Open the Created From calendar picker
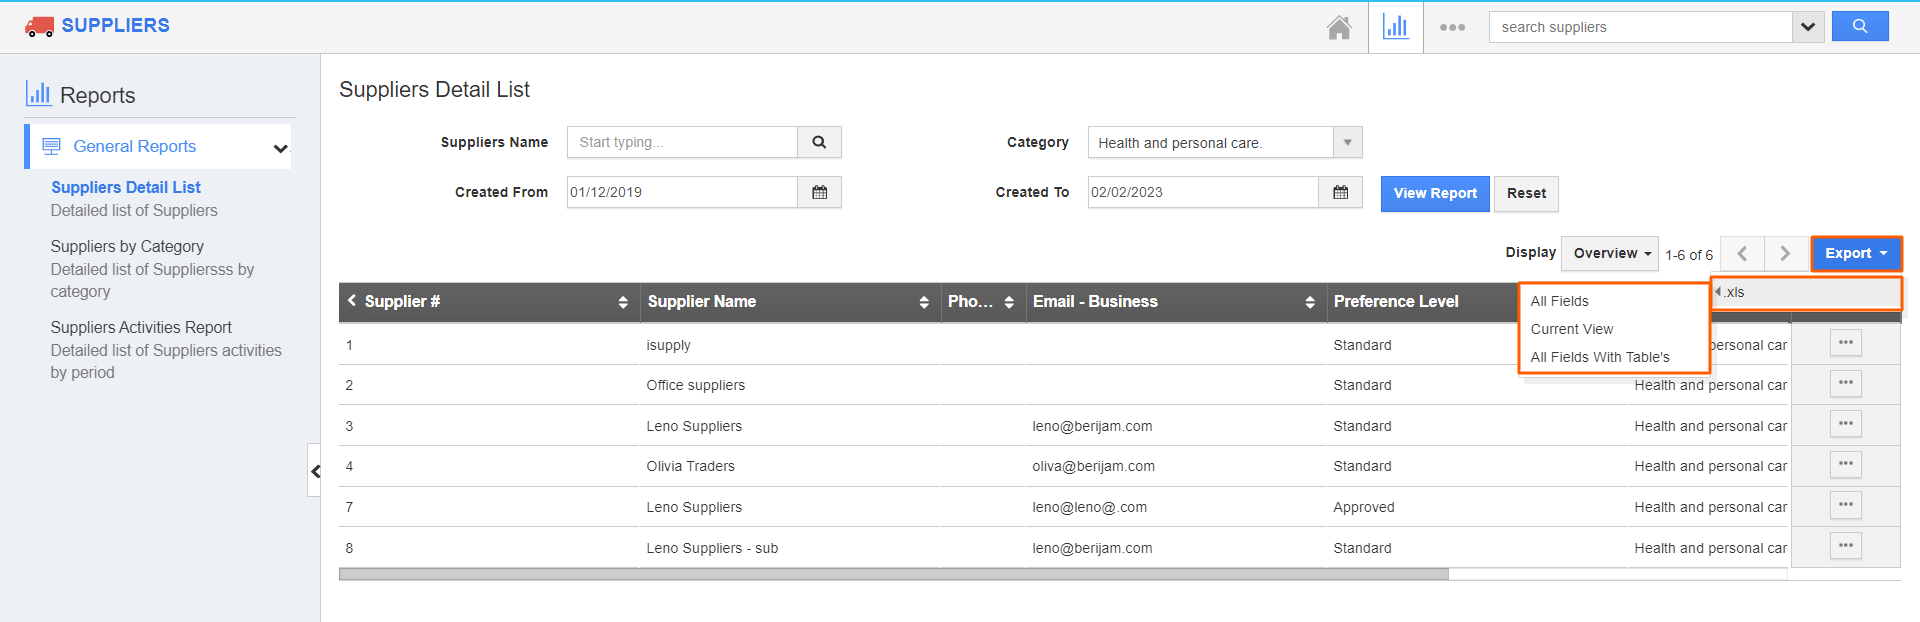 click(x=819, y=192)
